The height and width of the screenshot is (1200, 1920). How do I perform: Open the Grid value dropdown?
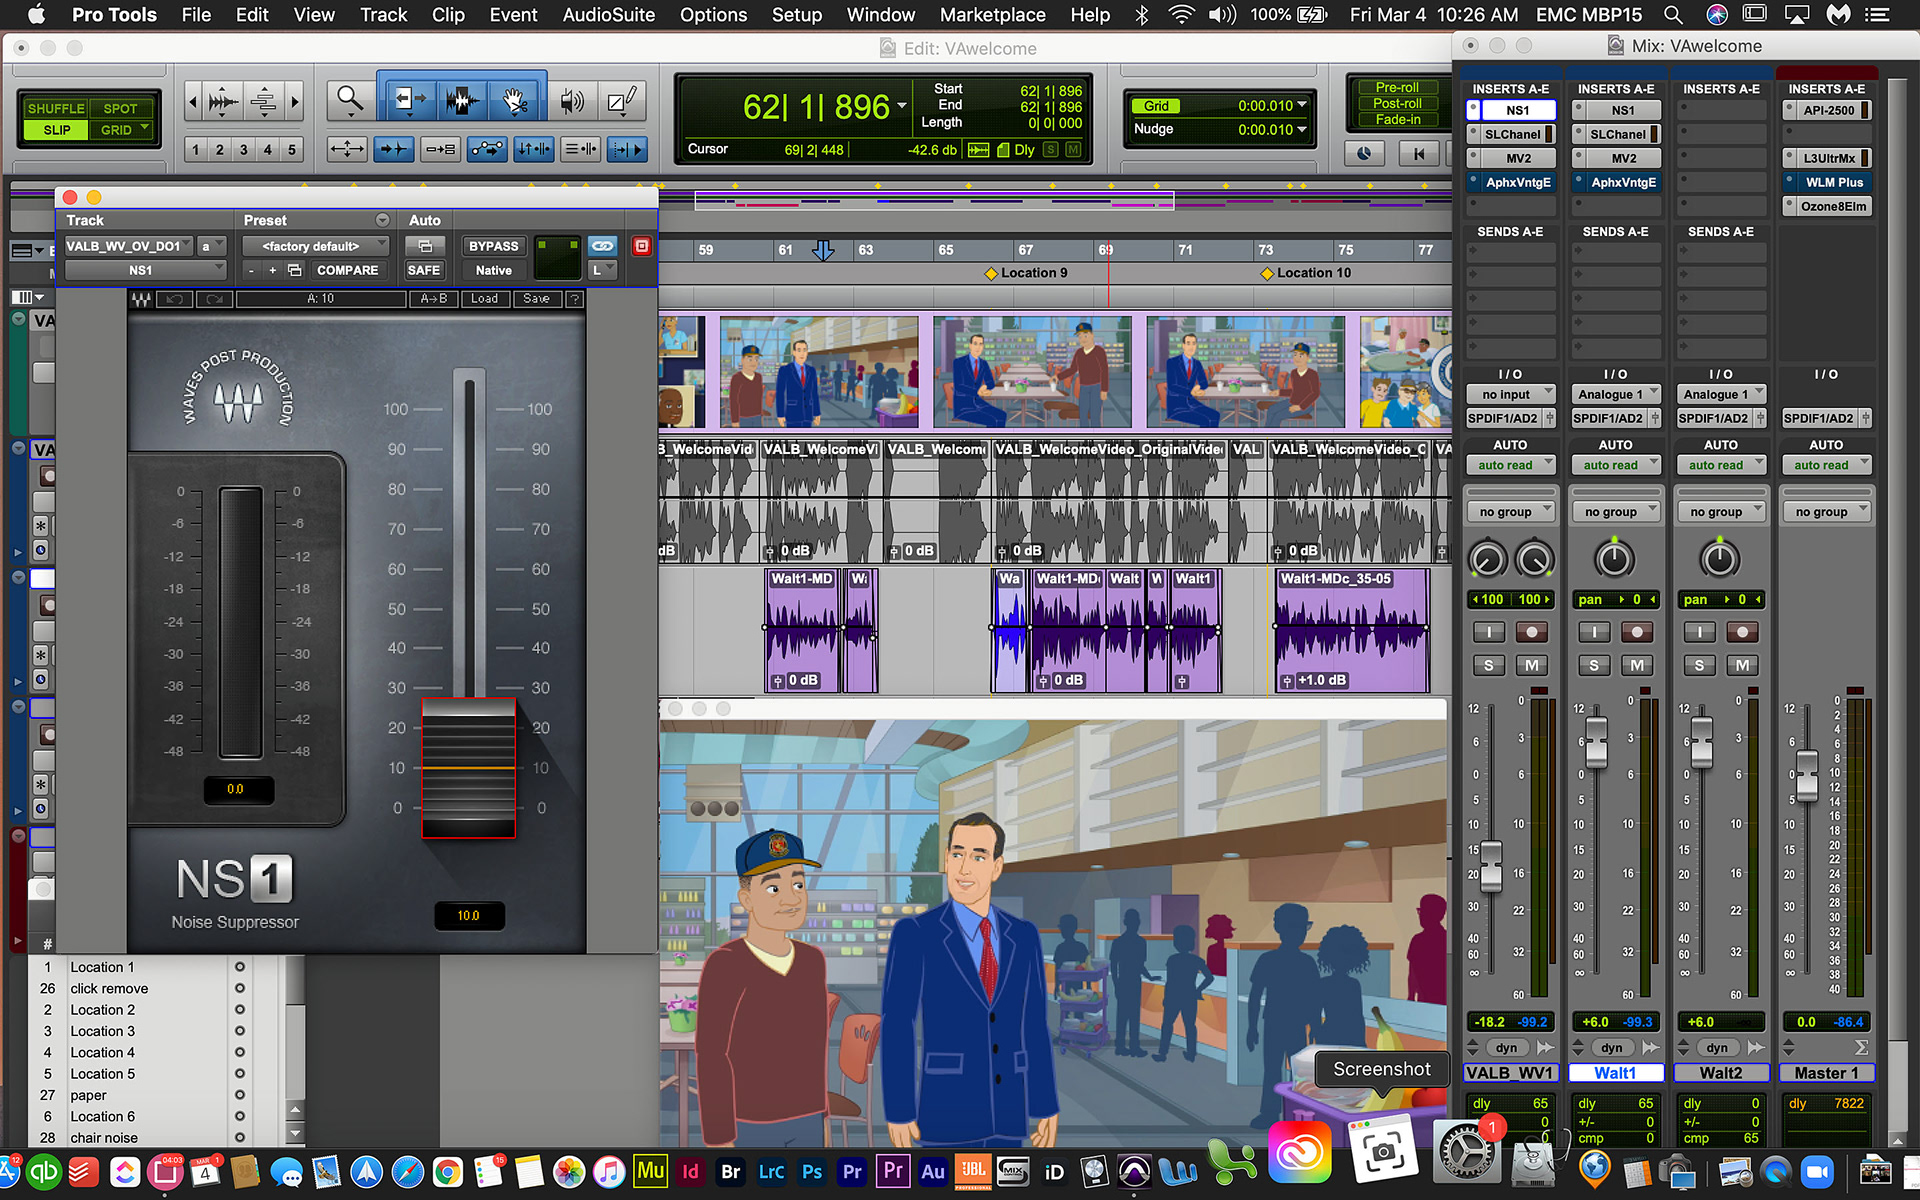[1302, 106]
